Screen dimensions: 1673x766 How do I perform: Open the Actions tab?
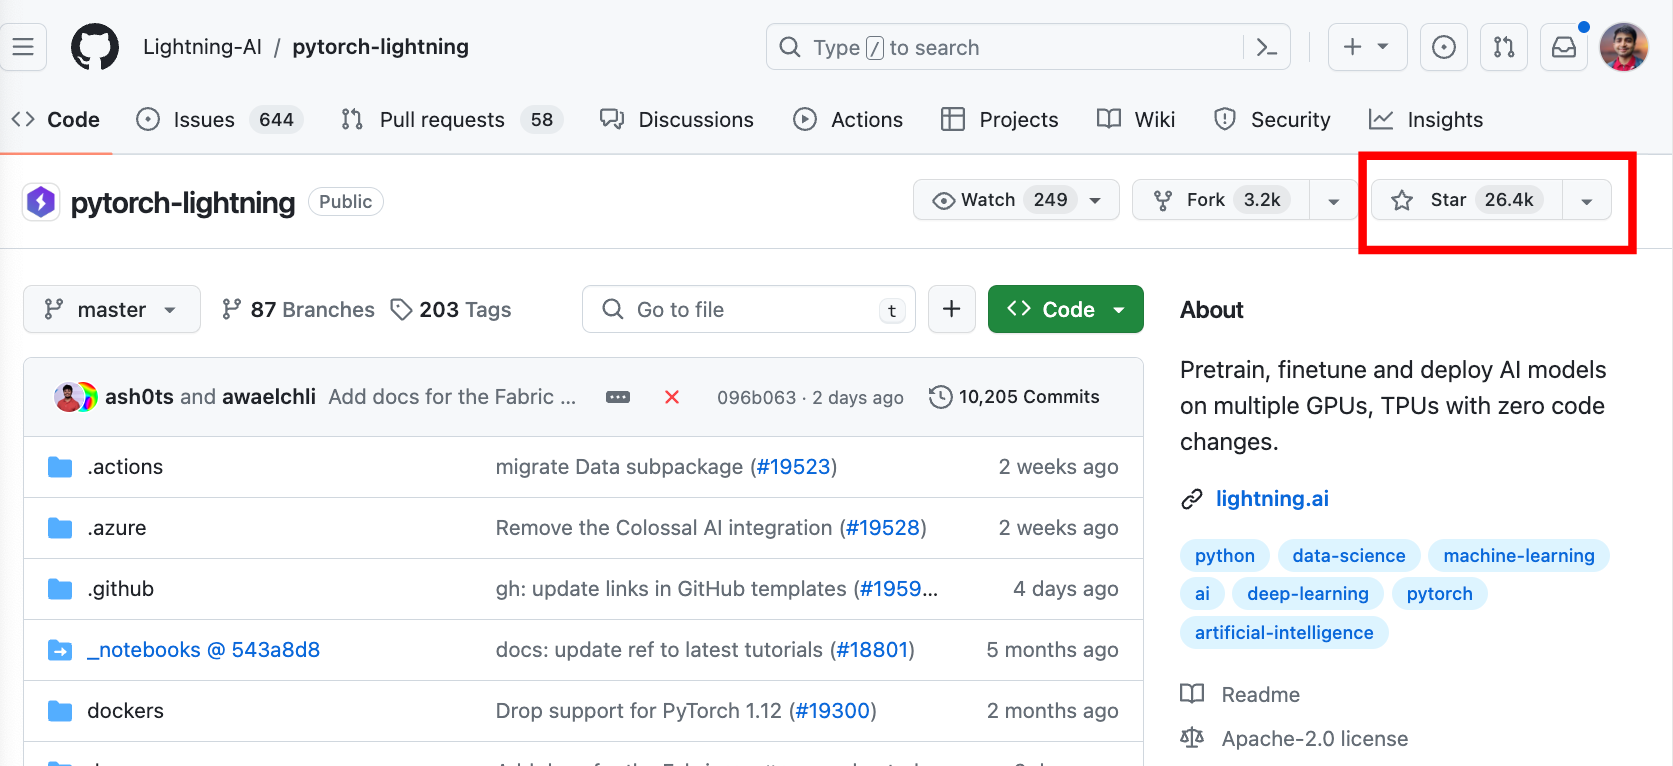coord(848,120)
